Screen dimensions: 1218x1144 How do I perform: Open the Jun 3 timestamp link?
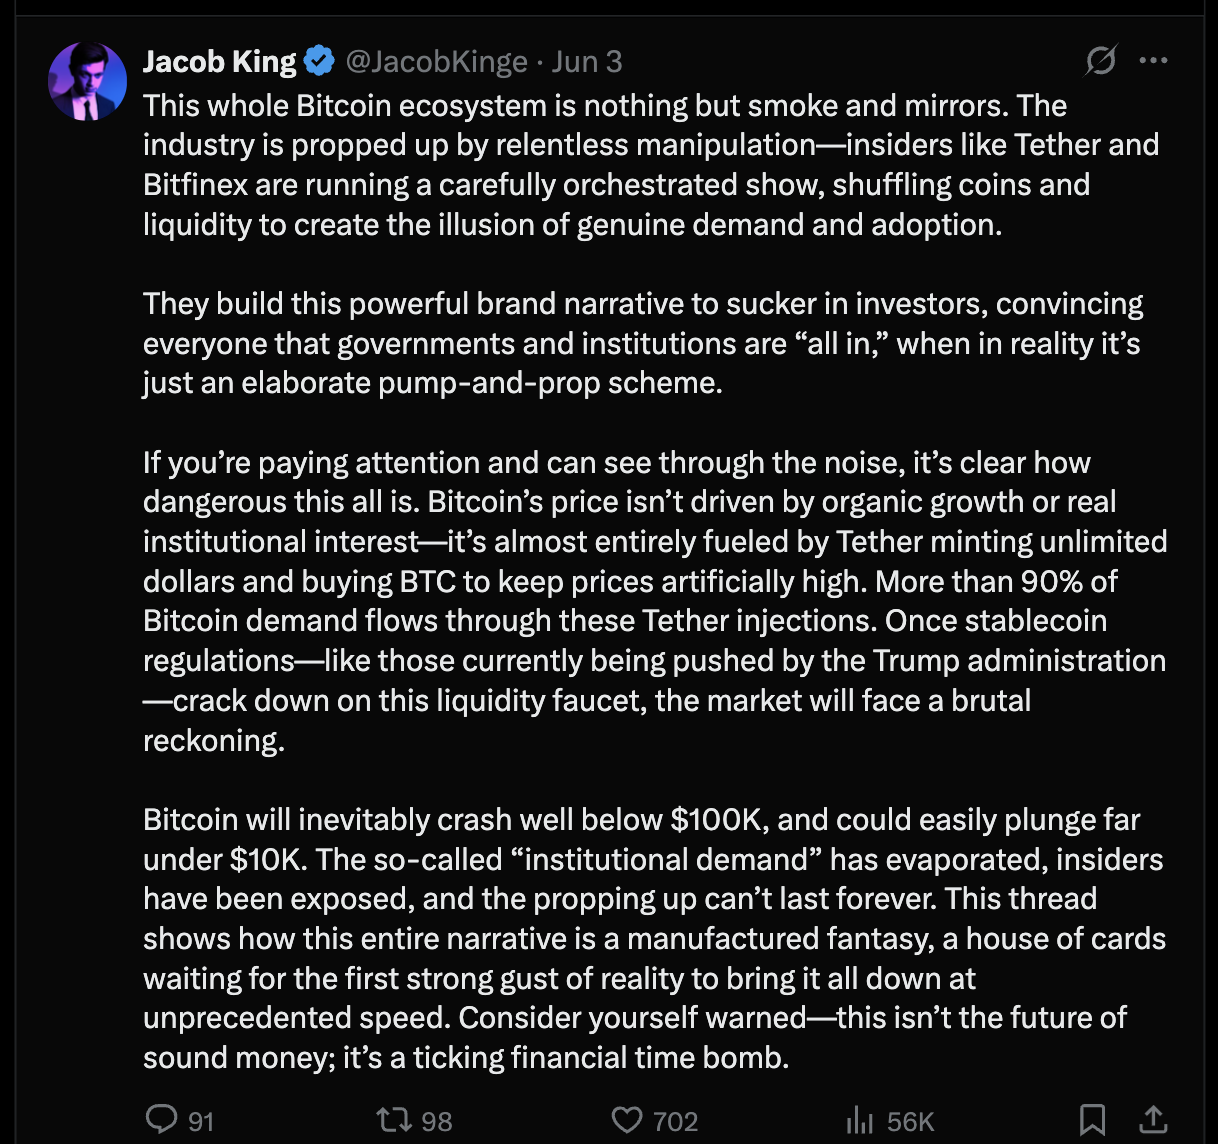click(x=587, y=62)
